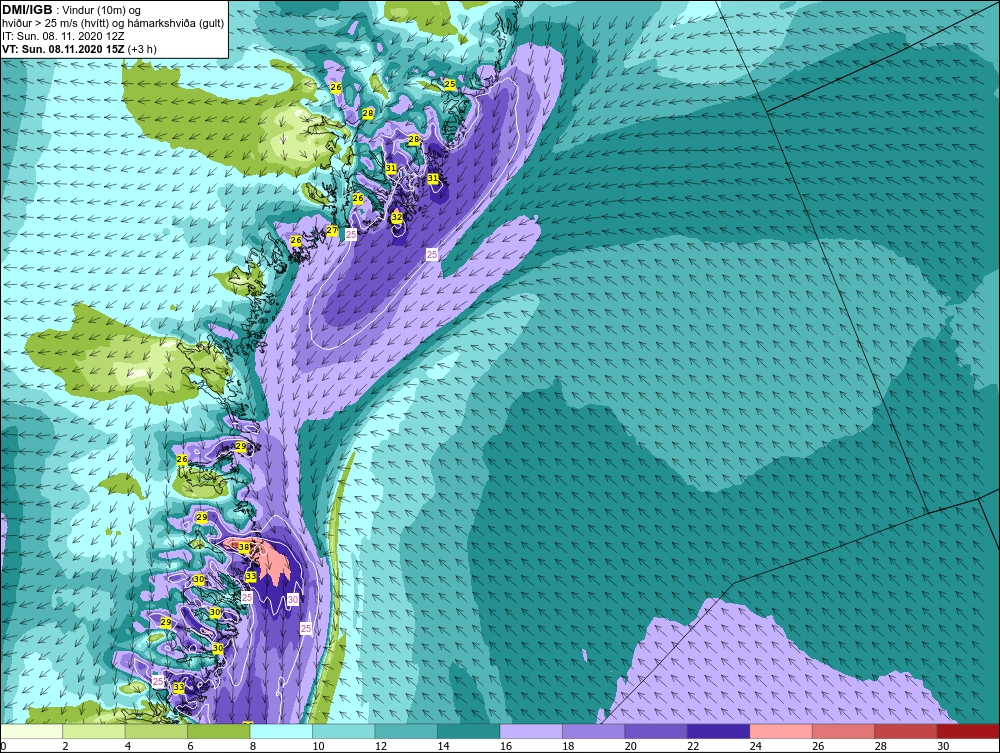Click the title line "DMI/IGB : Vindur (10m) og"
Image resolution: width=1000 pixels, height=753 pixels.
[x=71, y=10]
